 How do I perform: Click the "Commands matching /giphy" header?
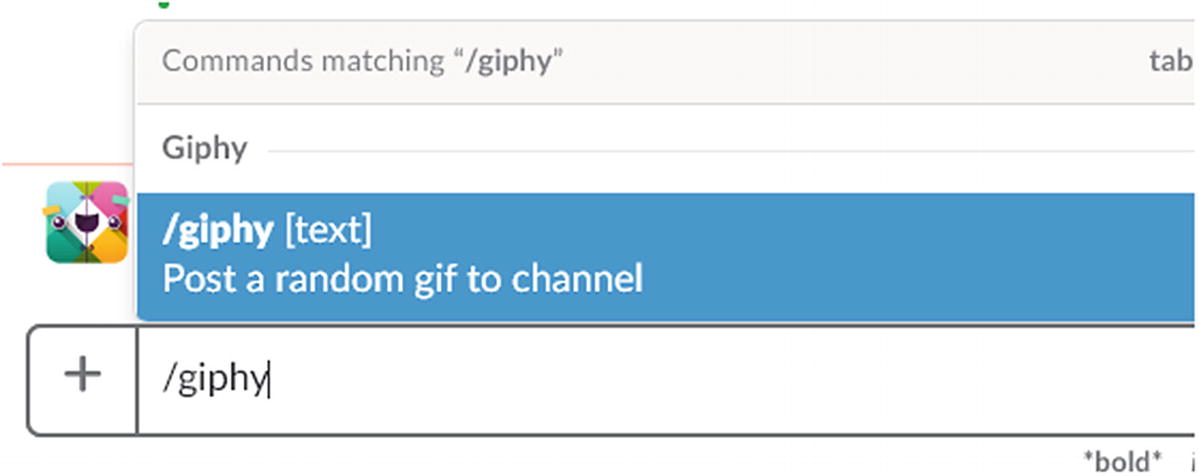pyautogui.click(x=362, y=61)
